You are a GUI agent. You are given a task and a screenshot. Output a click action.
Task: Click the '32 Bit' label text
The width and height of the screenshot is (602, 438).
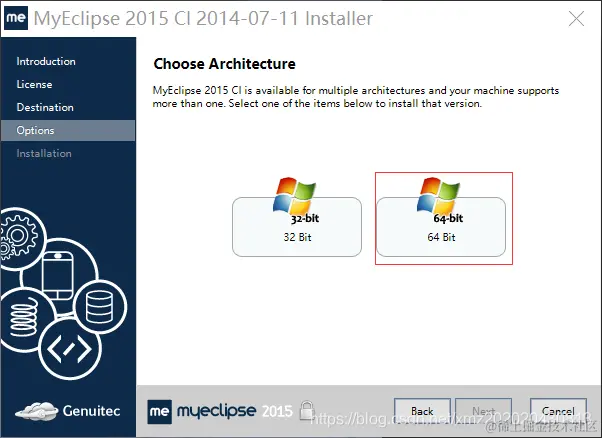pos(298,237)
